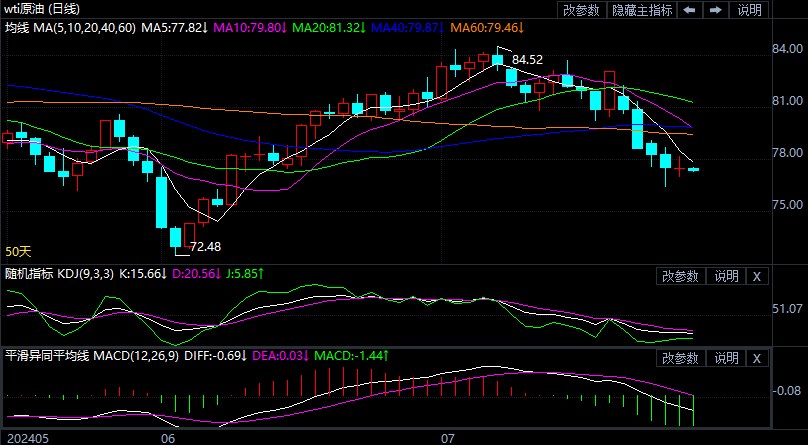Click the right arrow scroll icon
The height and width of the screenshot is (445, 808).
click(x=715, y=10)
